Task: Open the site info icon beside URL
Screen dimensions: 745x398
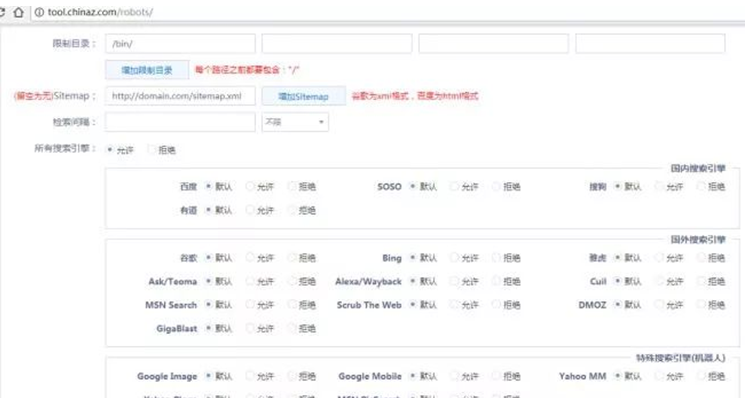Action: [x=39, y=12]
